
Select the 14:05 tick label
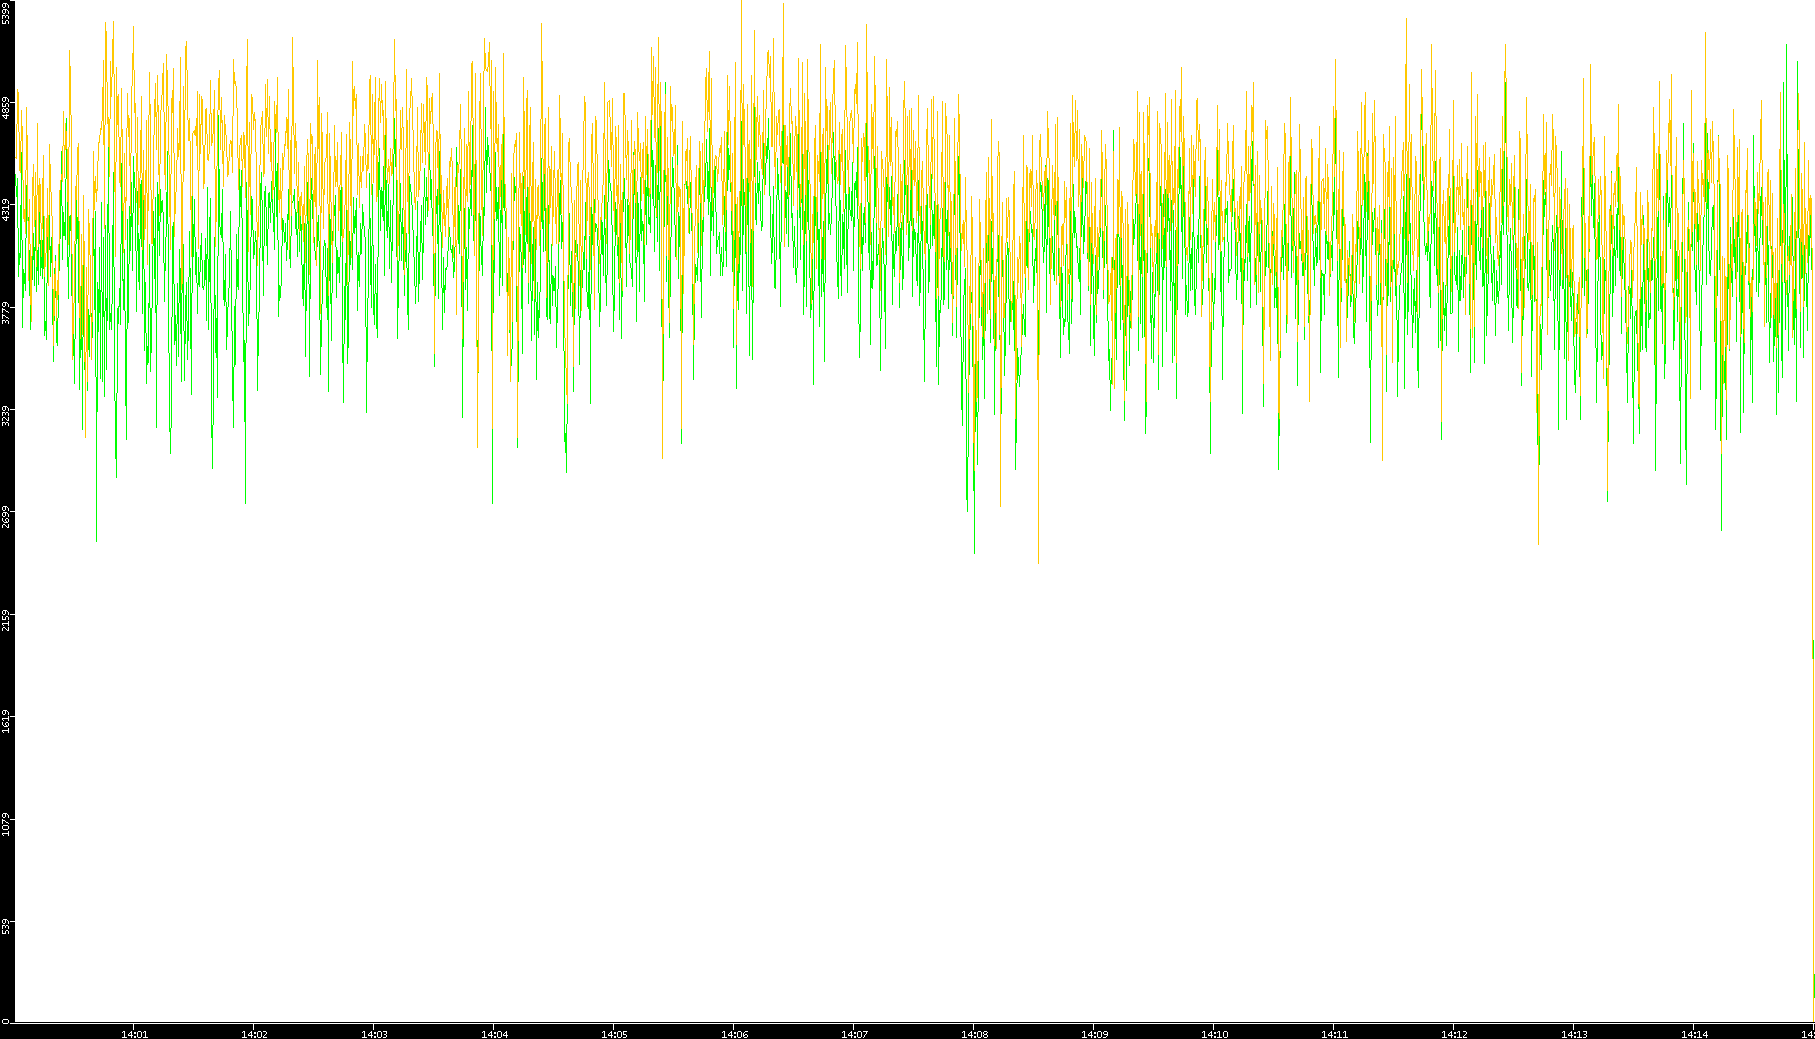615,1034
